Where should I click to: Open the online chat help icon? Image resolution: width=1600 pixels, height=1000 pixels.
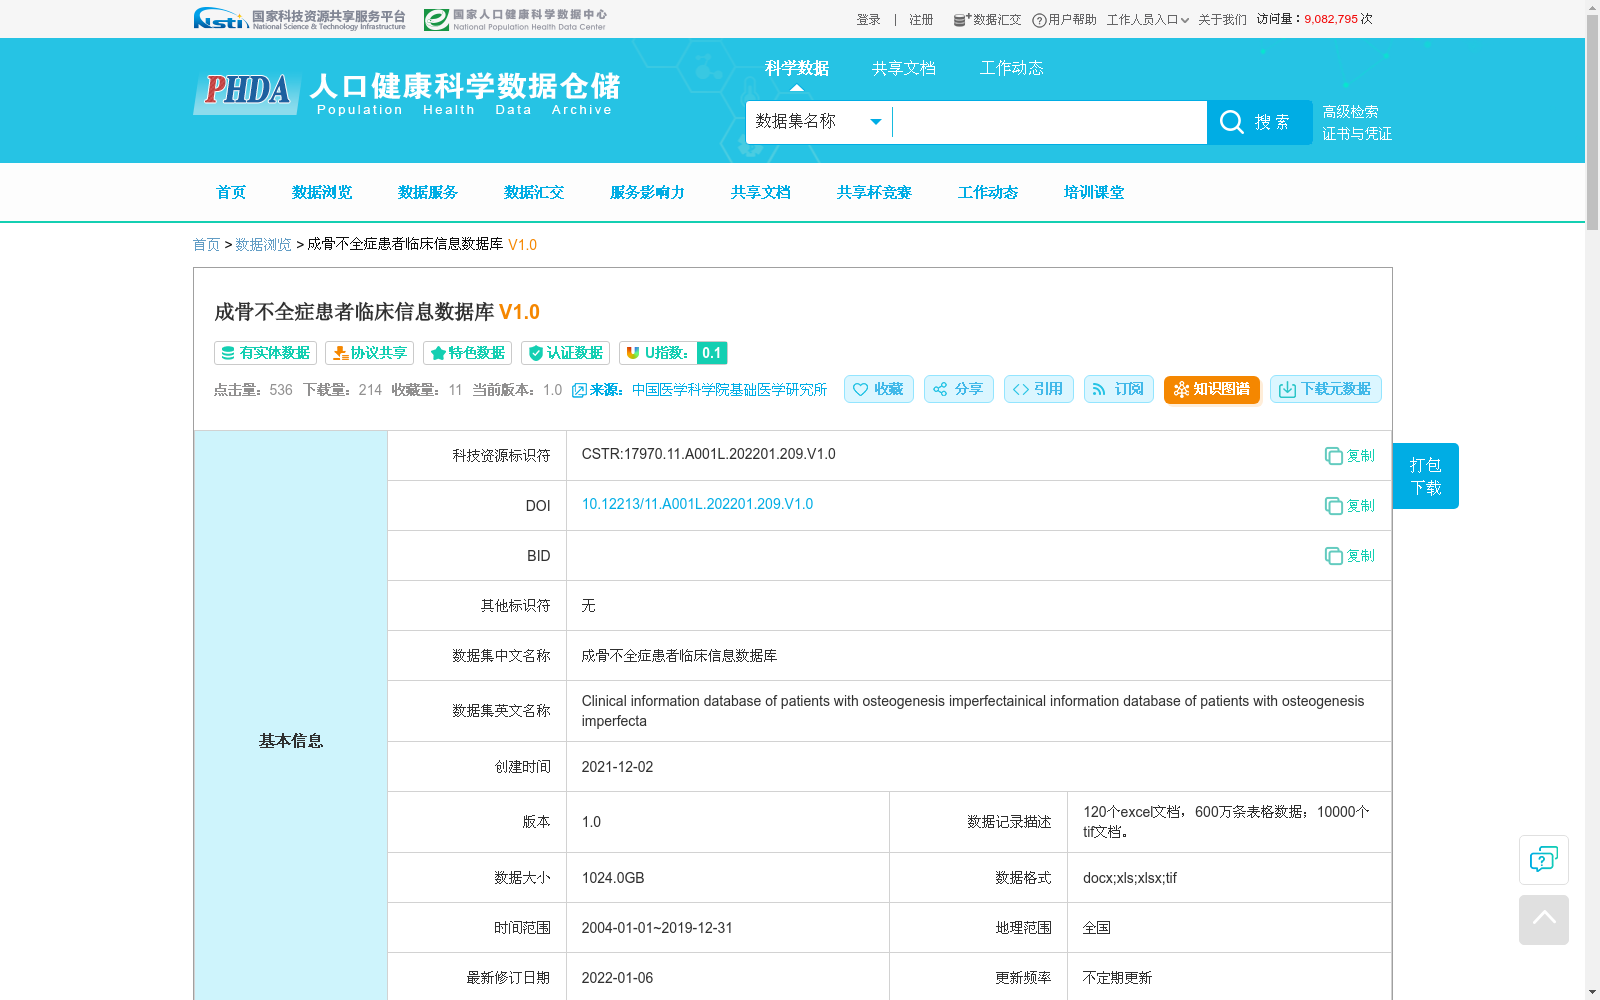[1543, 859]
